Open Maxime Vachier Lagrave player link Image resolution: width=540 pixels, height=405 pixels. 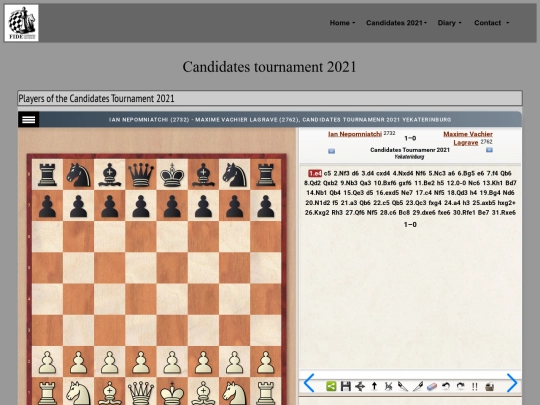[468, 138]
